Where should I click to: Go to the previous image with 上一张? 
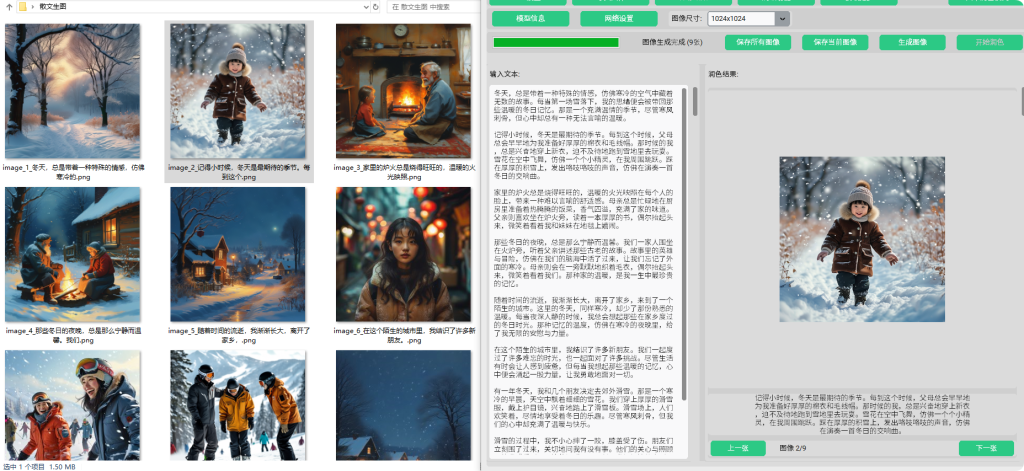coord(737,448)
